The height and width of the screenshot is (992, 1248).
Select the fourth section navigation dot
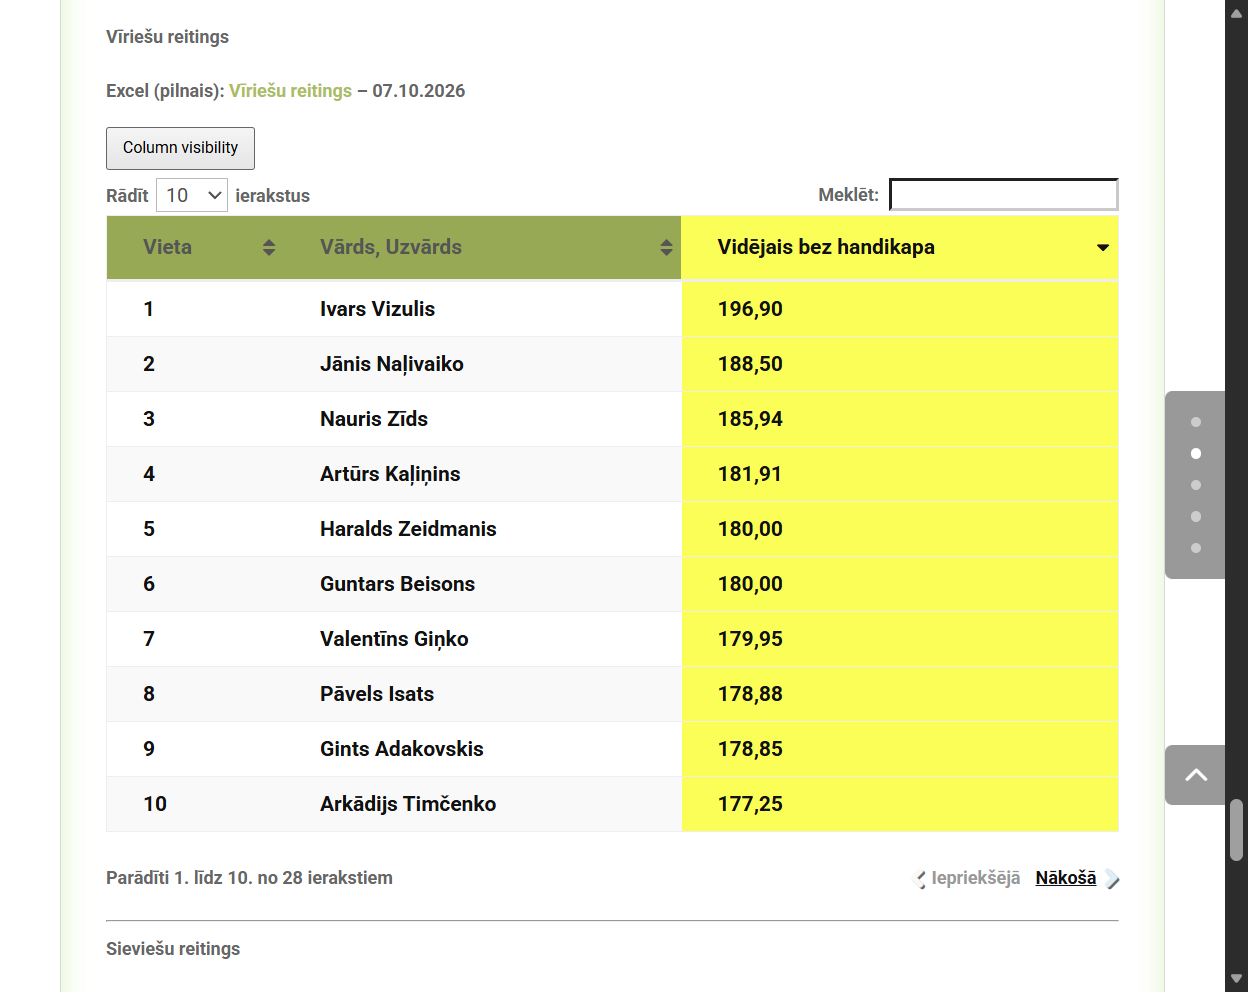coord(1196,516)
